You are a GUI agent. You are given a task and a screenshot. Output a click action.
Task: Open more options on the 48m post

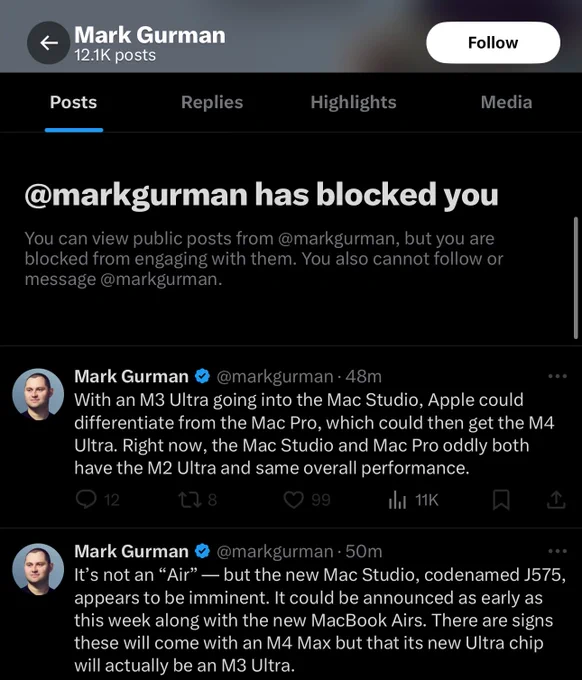click(x=557, y=376)
